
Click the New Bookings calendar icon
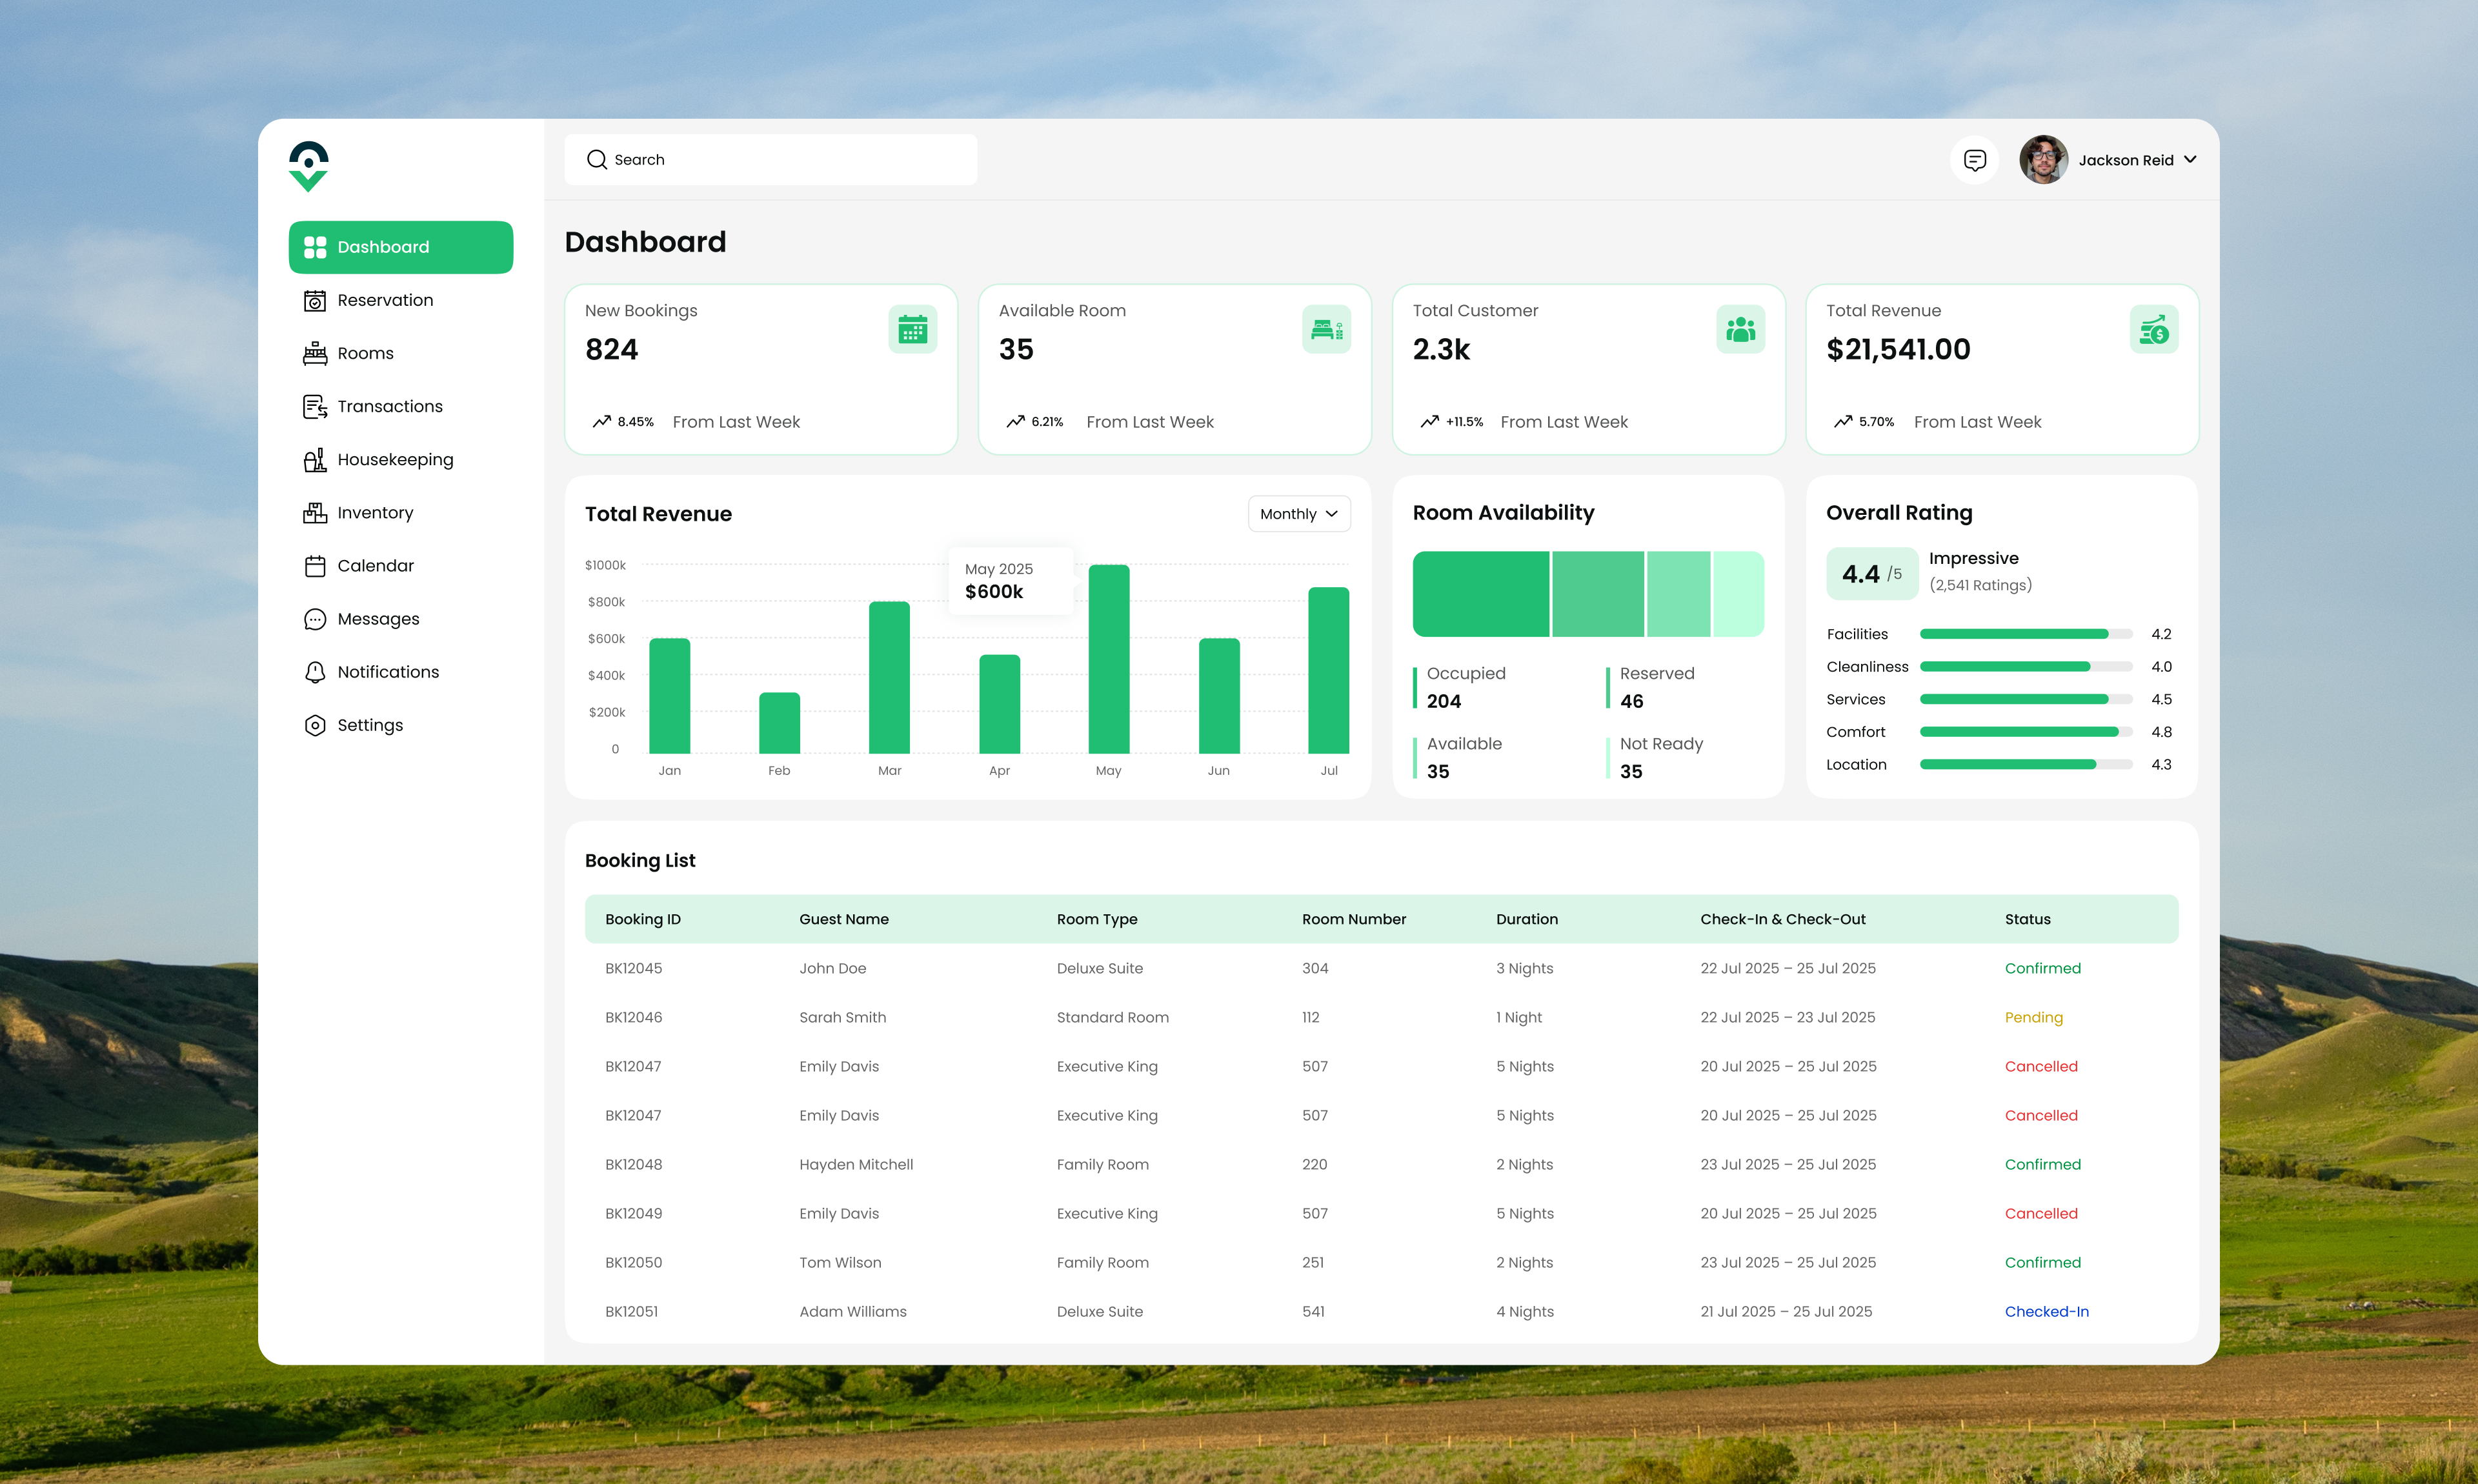(x=913, y=329)
